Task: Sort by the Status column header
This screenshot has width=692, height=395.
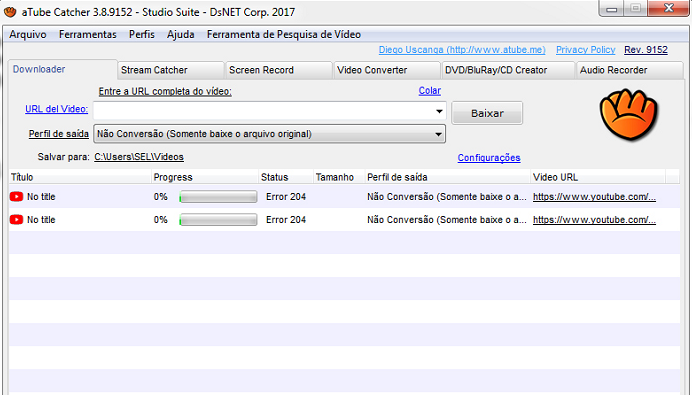Action: (286, 177)
